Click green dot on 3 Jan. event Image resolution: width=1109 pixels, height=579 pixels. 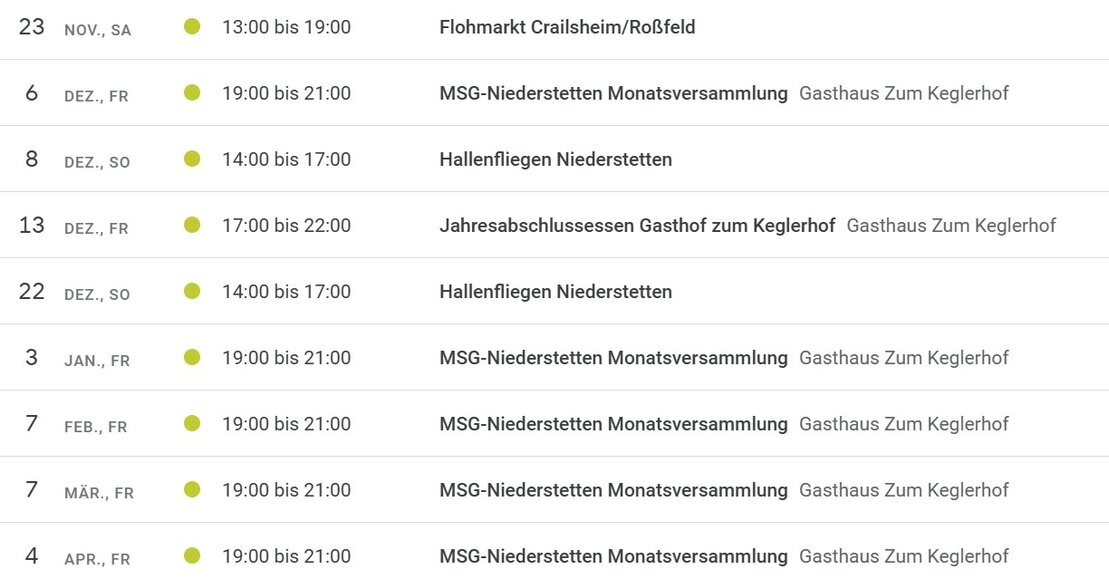[x=192, y=357]
